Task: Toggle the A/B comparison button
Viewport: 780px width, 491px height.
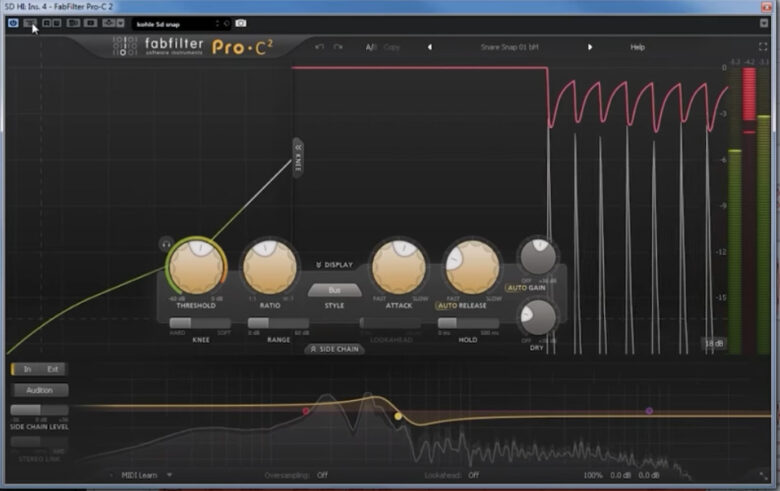Action: [x=371, y=47]
